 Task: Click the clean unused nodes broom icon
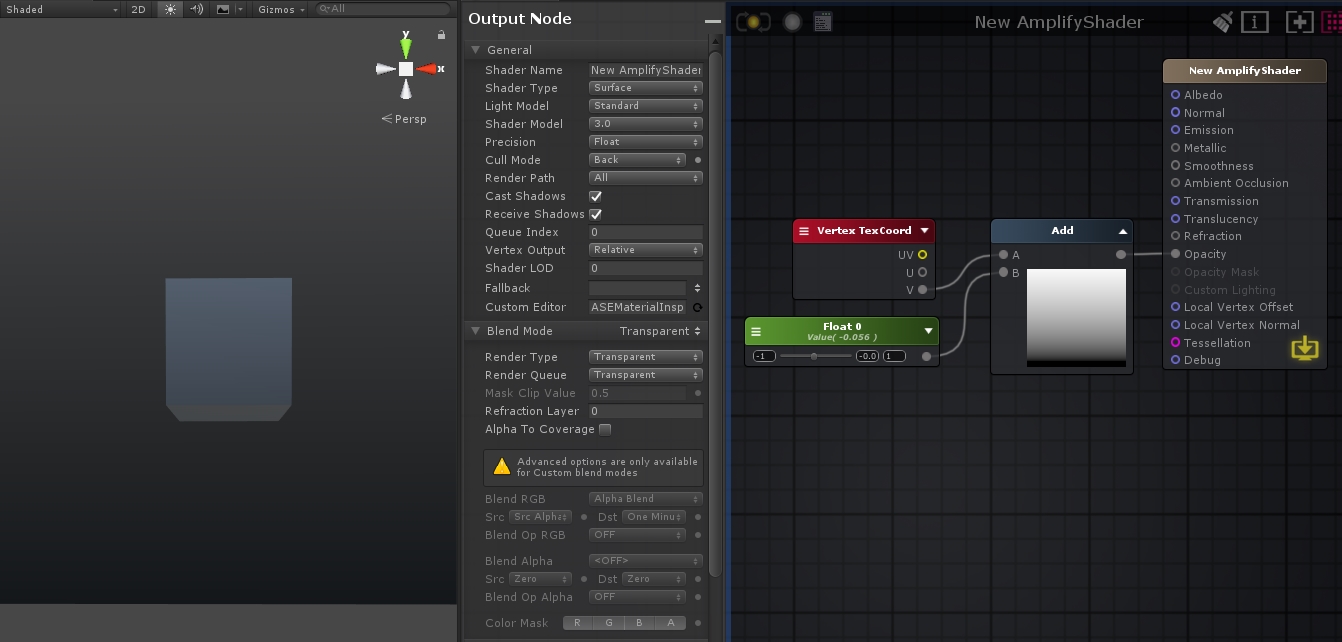pos(1222,21)
